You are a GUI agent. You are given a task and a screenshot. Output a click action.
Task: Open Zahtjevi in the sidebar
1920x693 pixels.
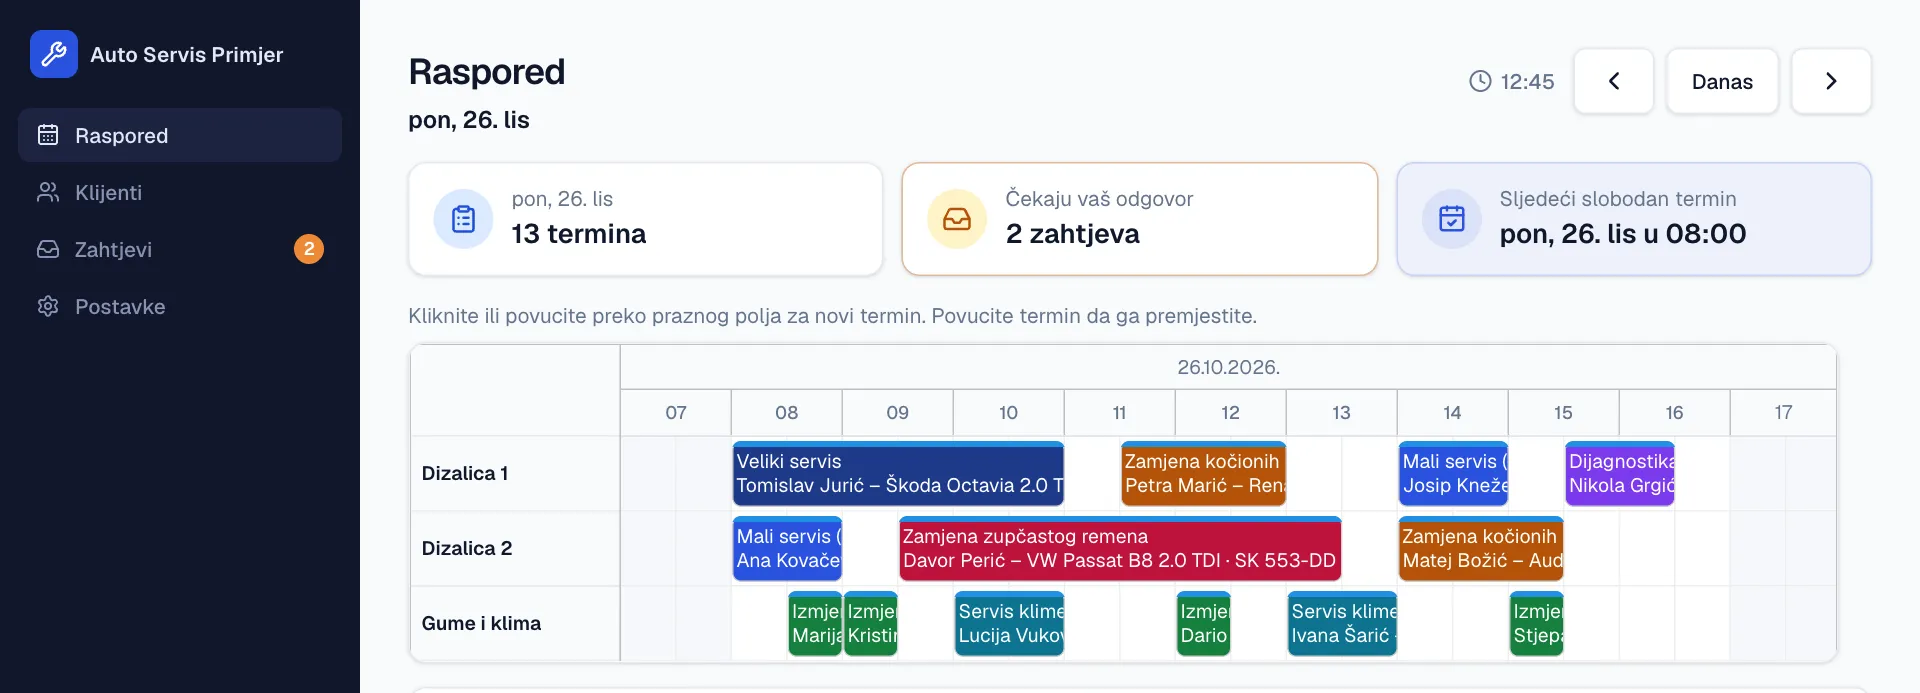pos(180,249)
